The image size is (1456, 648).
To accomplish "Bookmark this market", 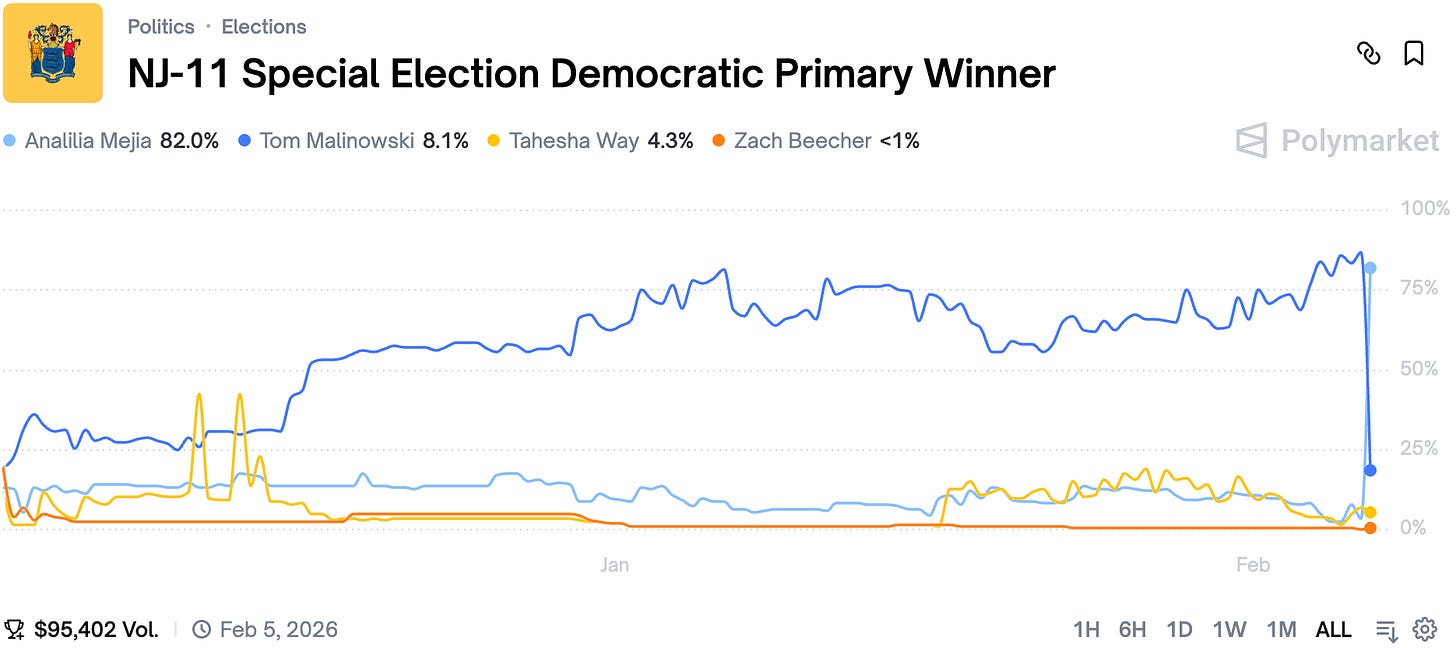I will click(1414, 53).
